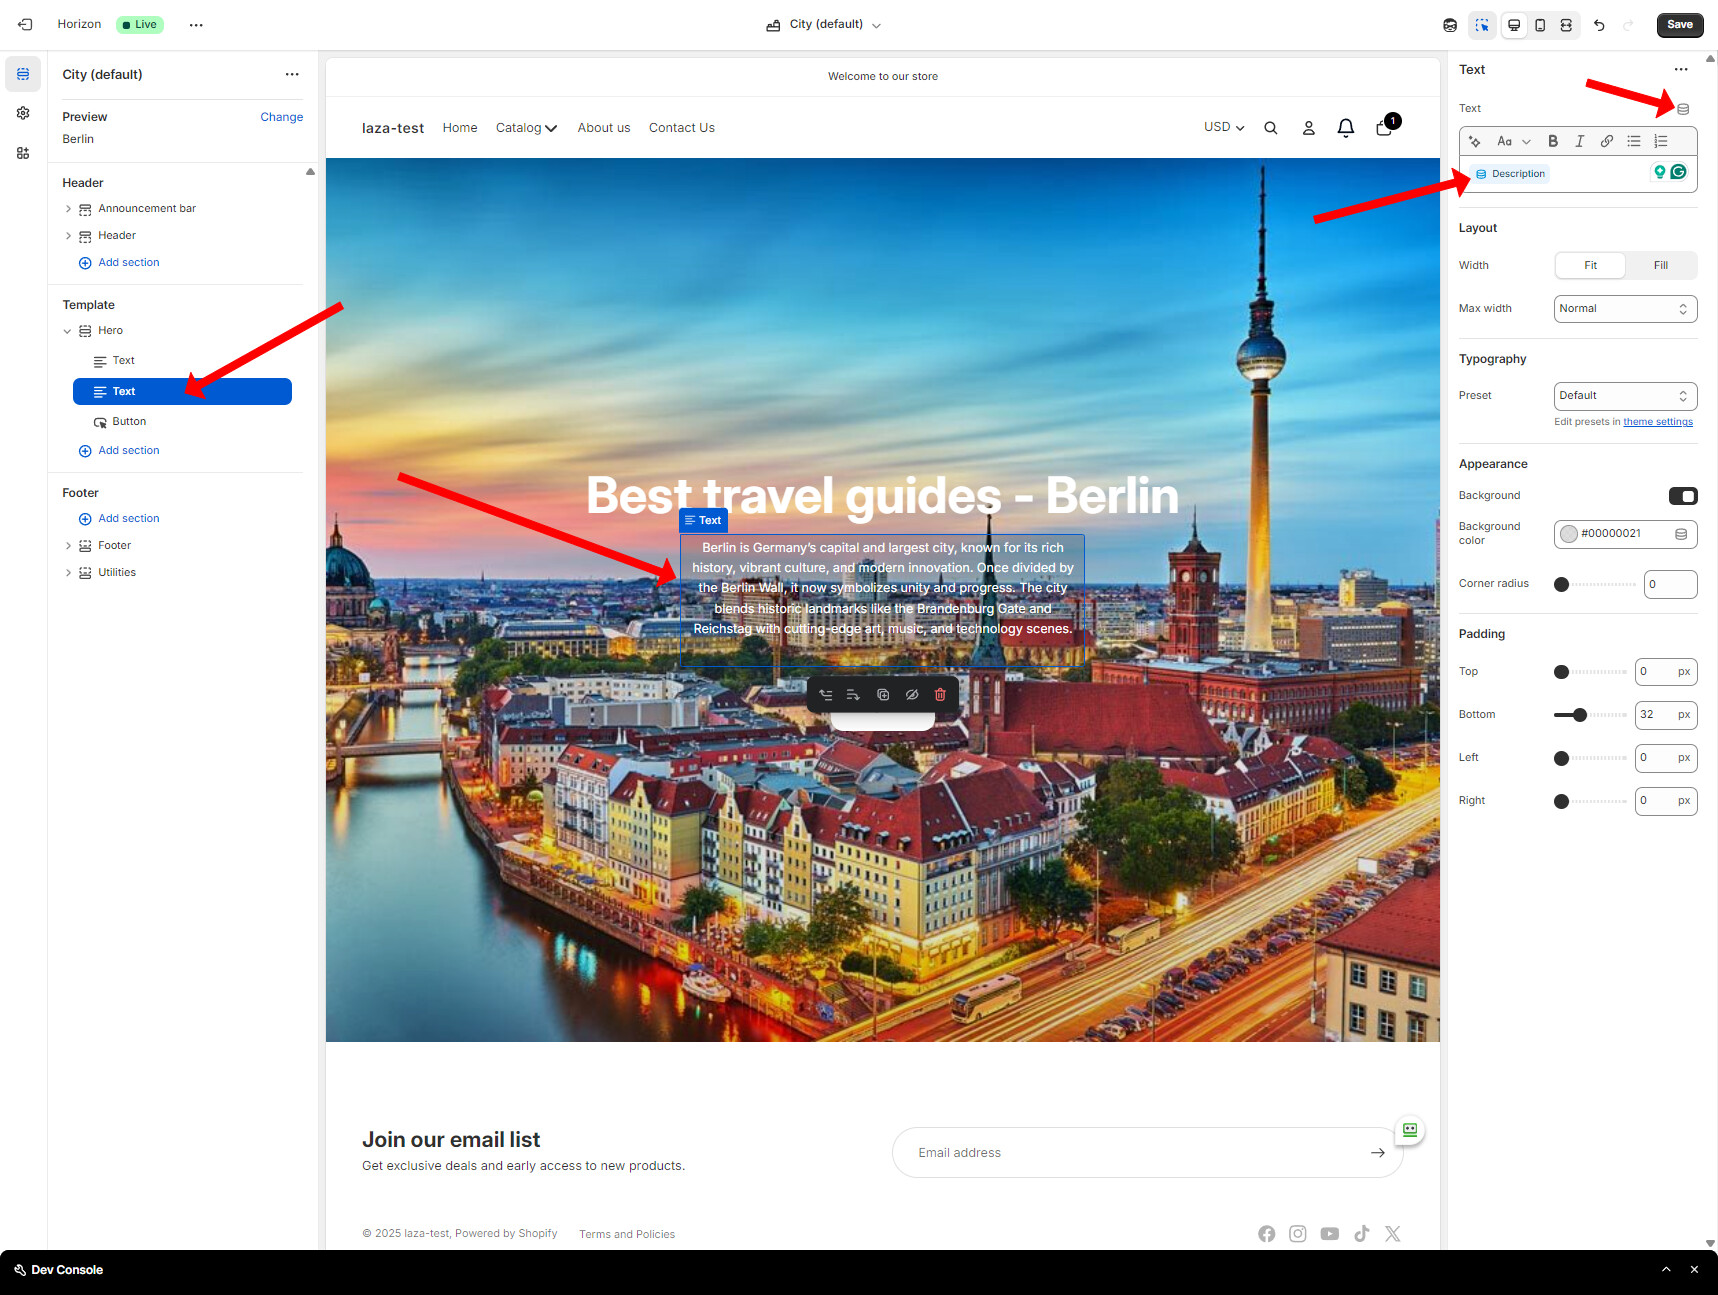Open City (default) panel more options

point(292,74)
